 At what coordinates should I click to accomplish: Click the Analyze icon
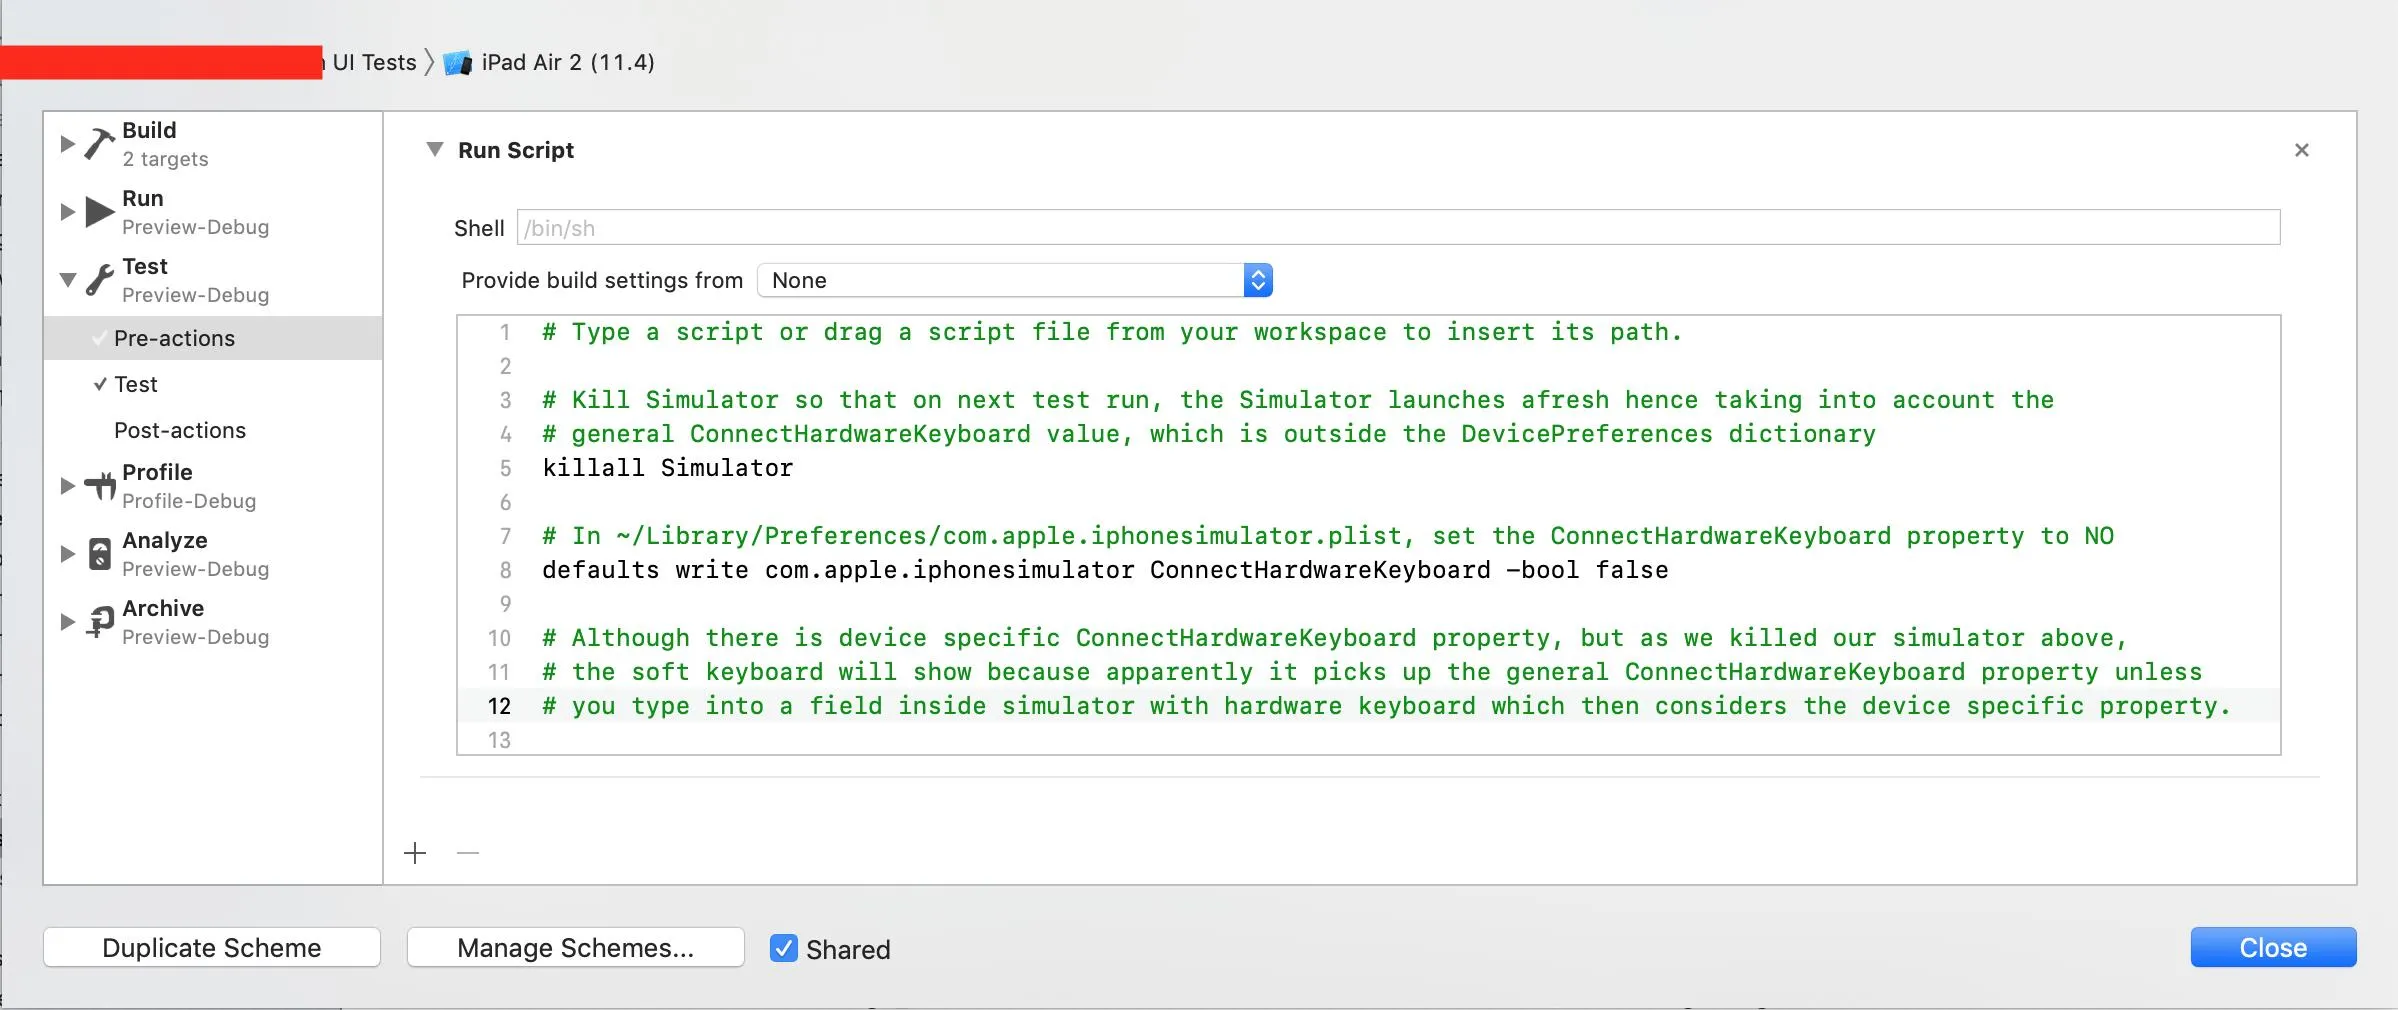pos(99,554)
